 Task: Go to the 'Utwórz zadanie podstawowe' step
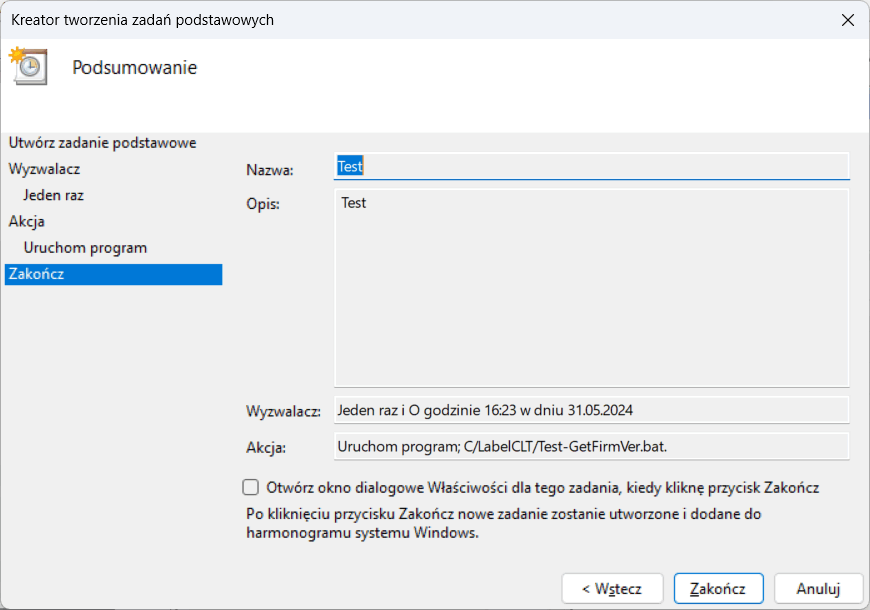point(102,143)
